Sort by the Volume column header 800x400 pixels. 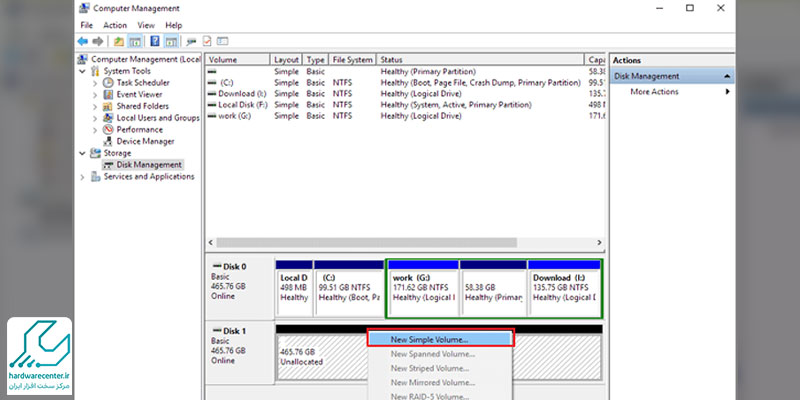click(238, 60)
